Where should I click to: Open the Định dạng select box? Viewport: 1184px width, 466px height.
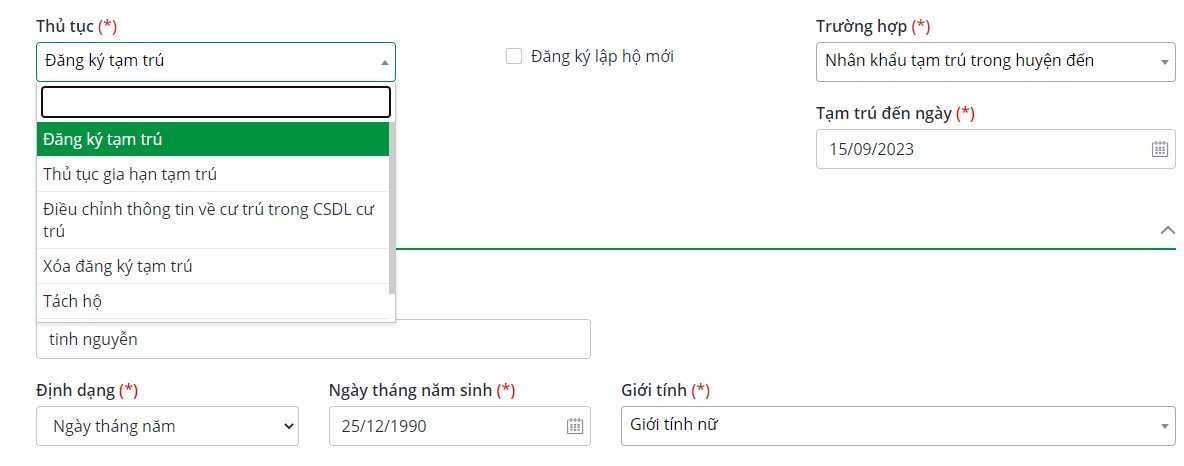(x=167, y=426)
